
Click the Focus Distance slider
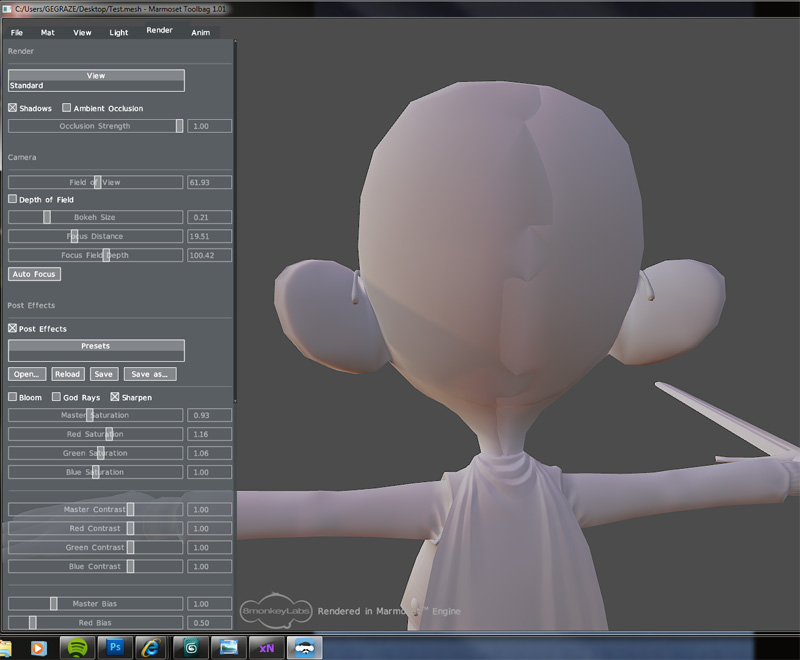click(95, 236)
